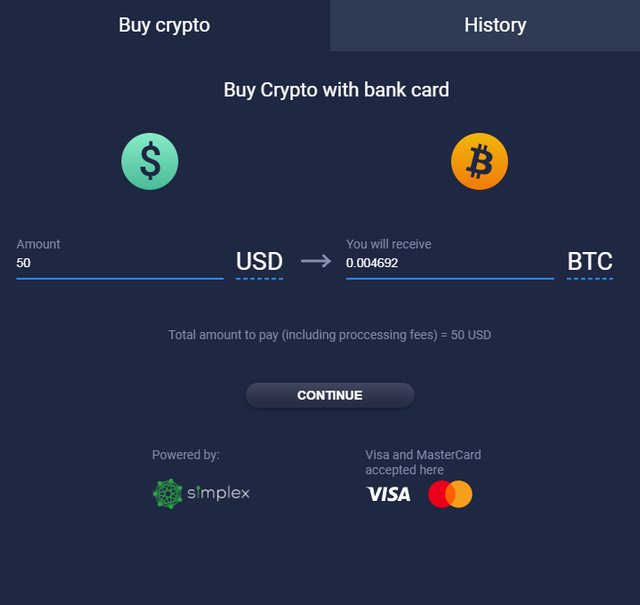The image size is (640, 605).
Task: Click the 'Powered by:' label
Action: [x=185, y=455]
